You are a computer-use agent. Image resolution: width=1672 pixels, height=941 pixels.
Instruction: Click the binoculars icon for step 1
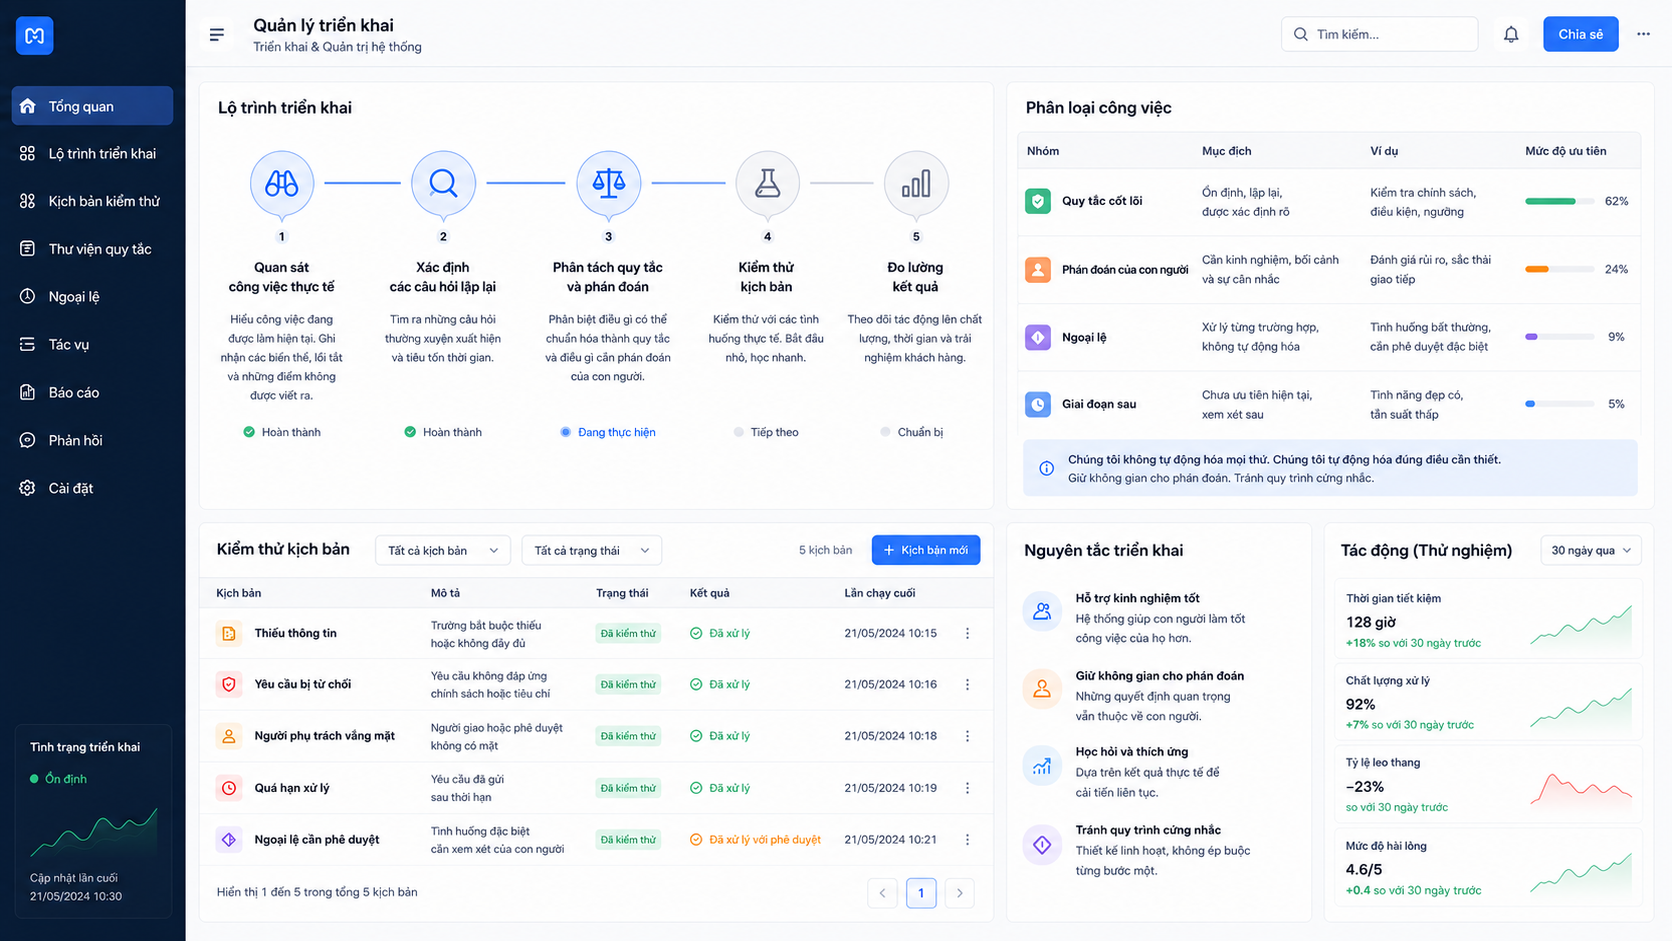282,184
